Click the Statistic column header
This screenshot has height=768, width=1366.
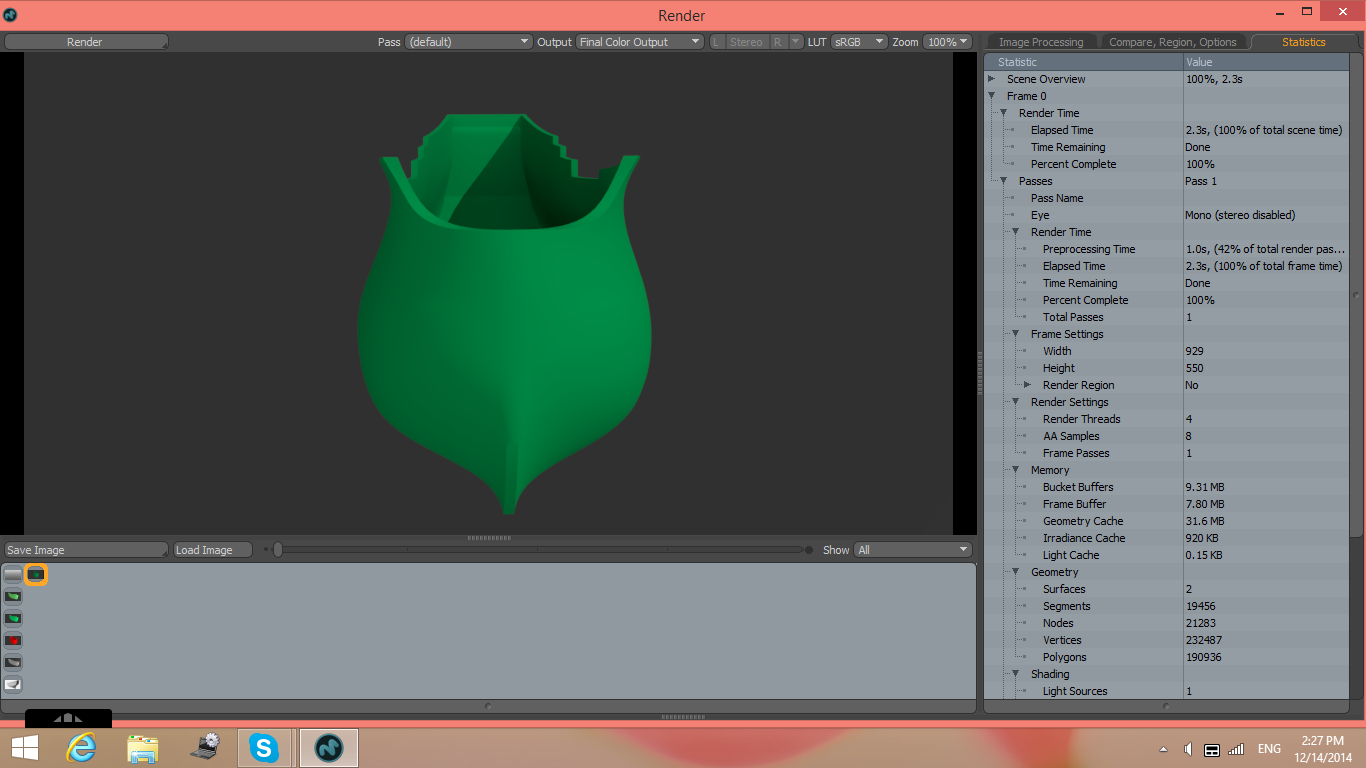[x=1084, y=62]
